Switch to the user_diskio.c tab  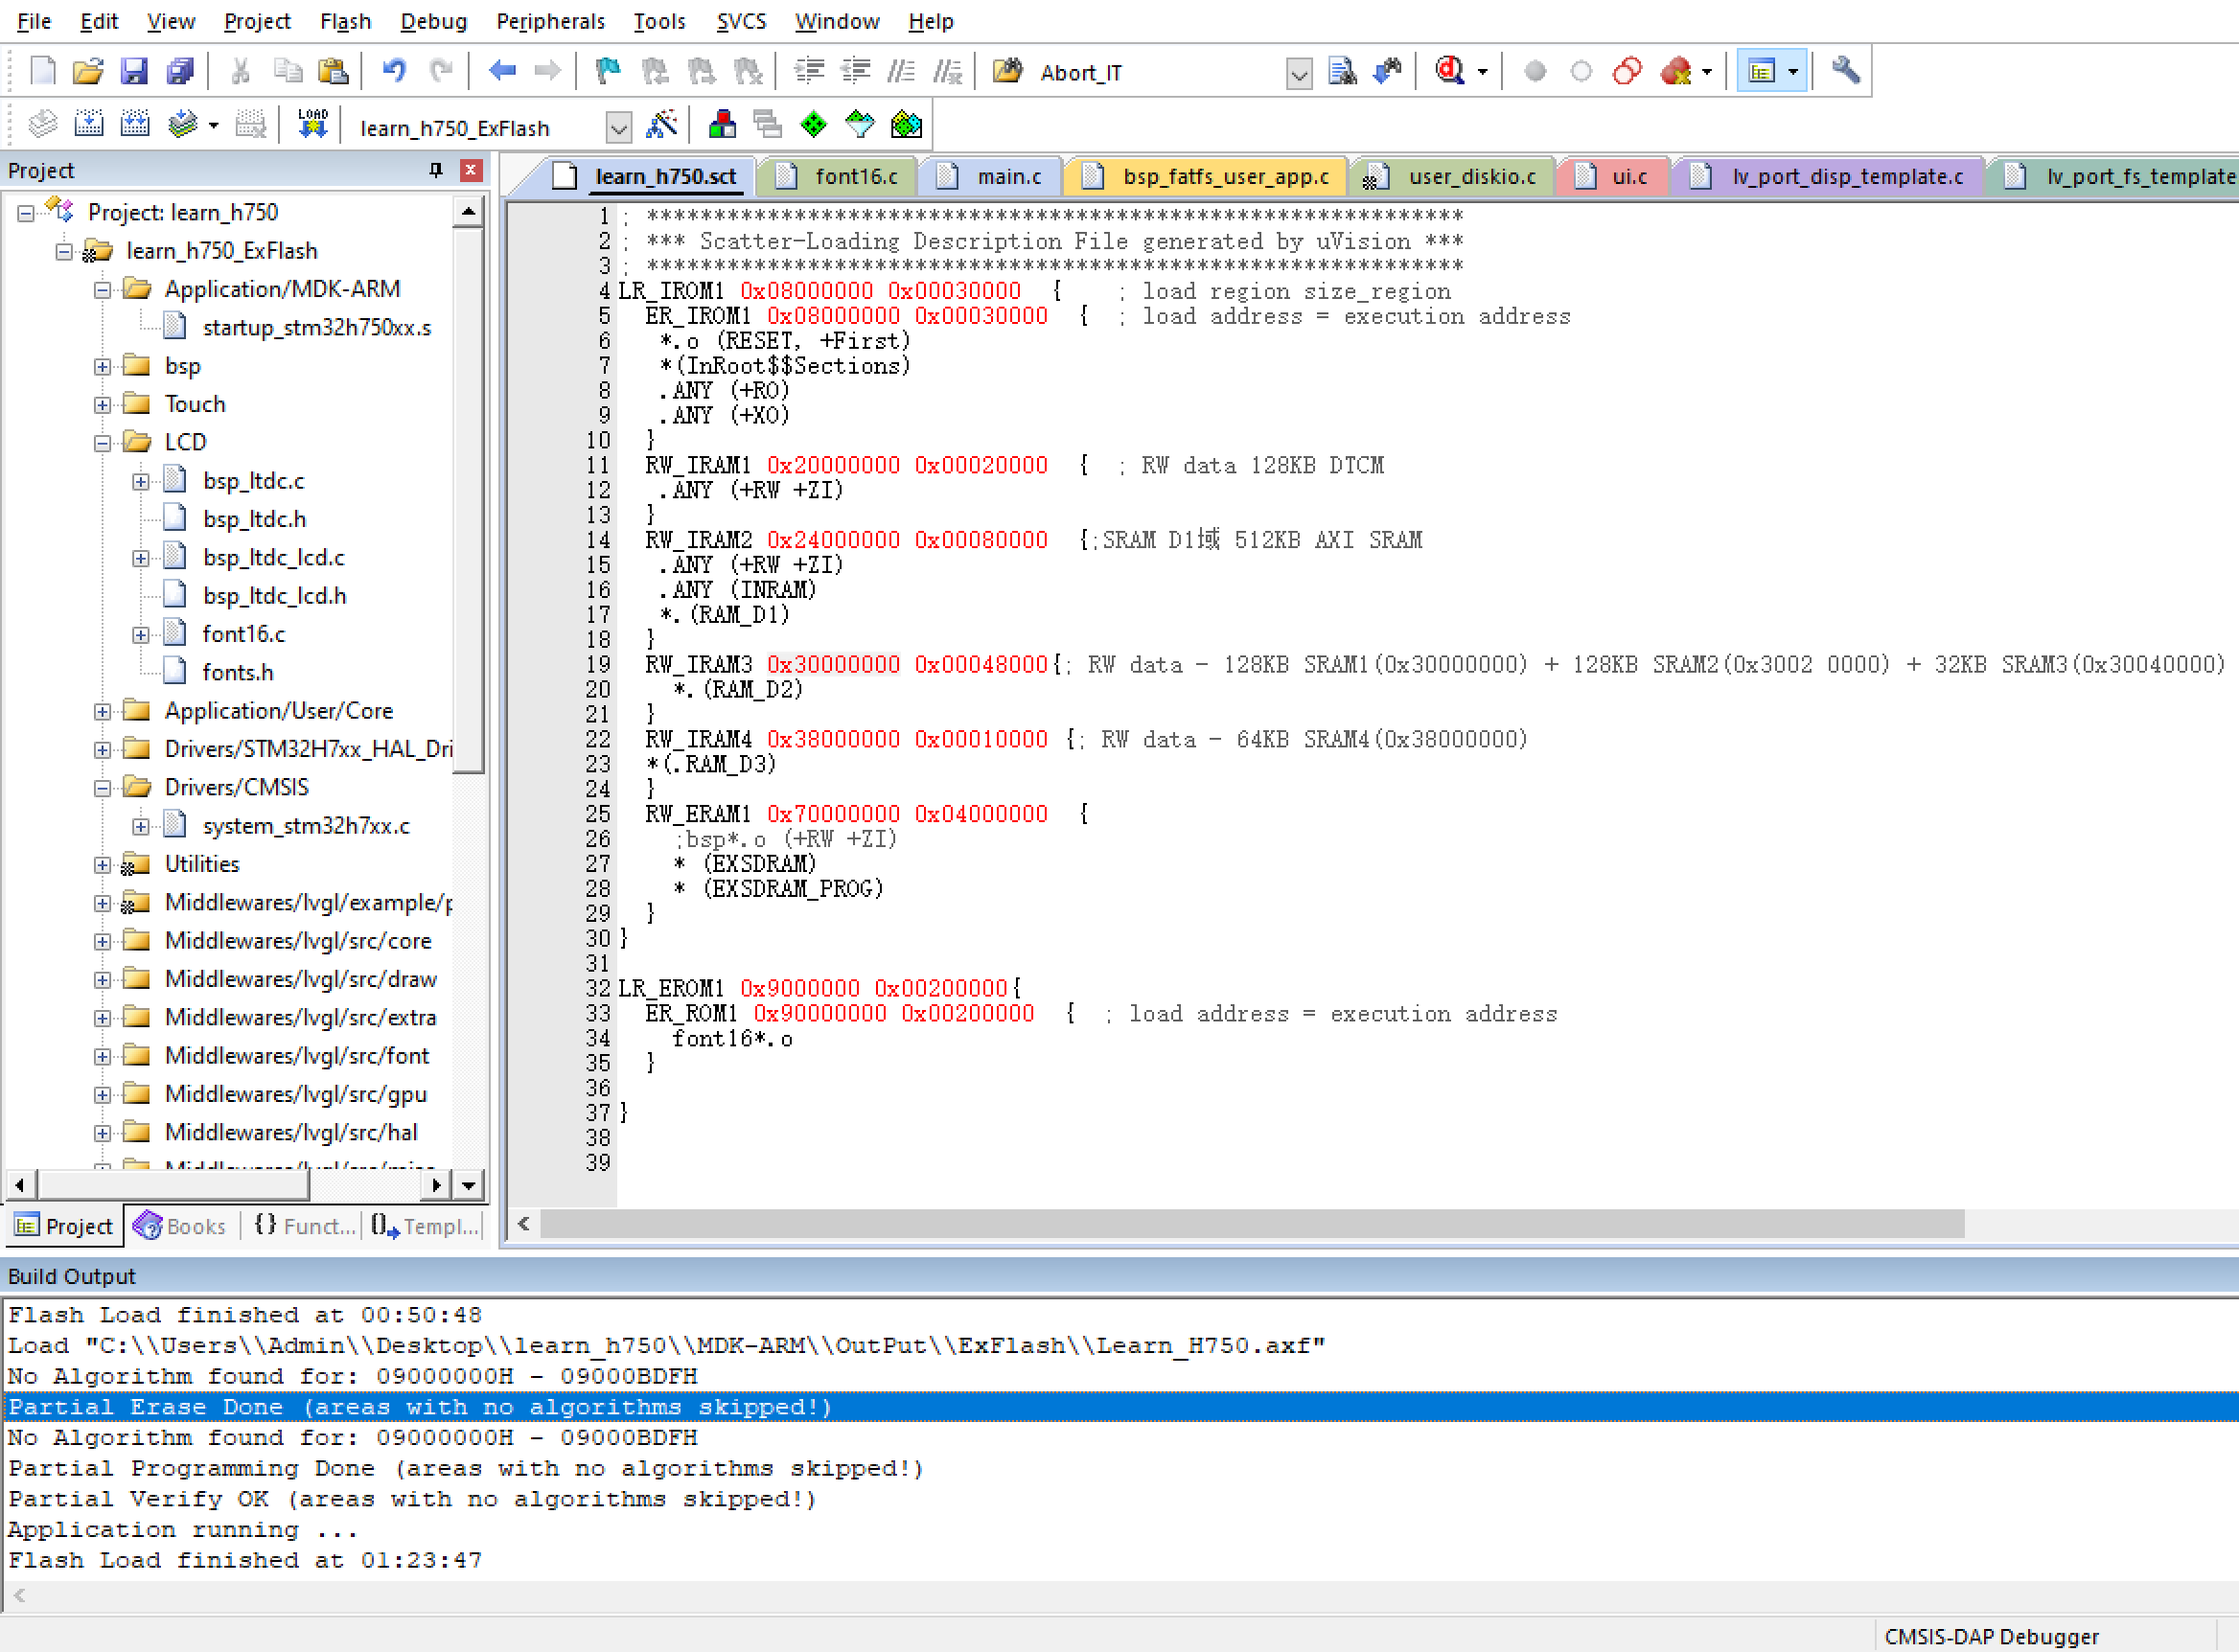point(1451,176)
